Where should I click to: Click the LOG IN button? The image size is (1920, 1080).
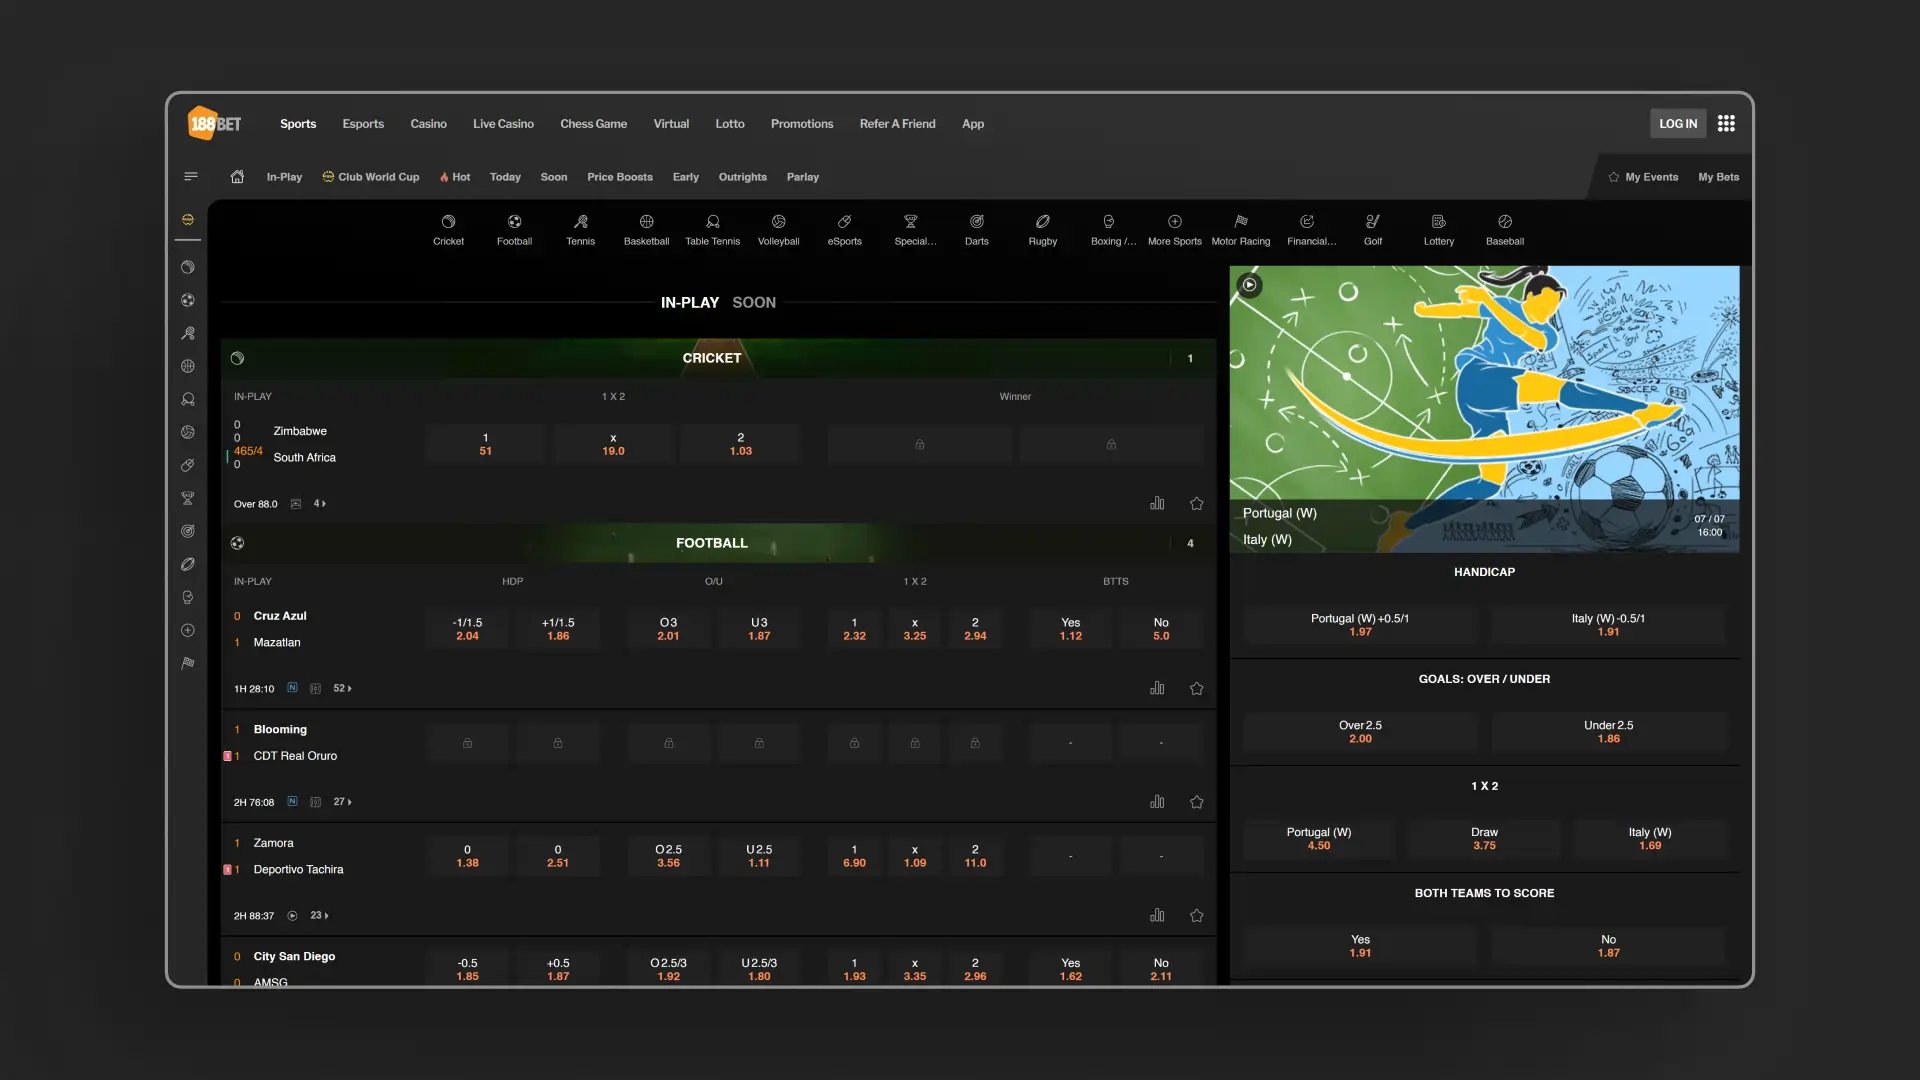[x=1677, y=124]
